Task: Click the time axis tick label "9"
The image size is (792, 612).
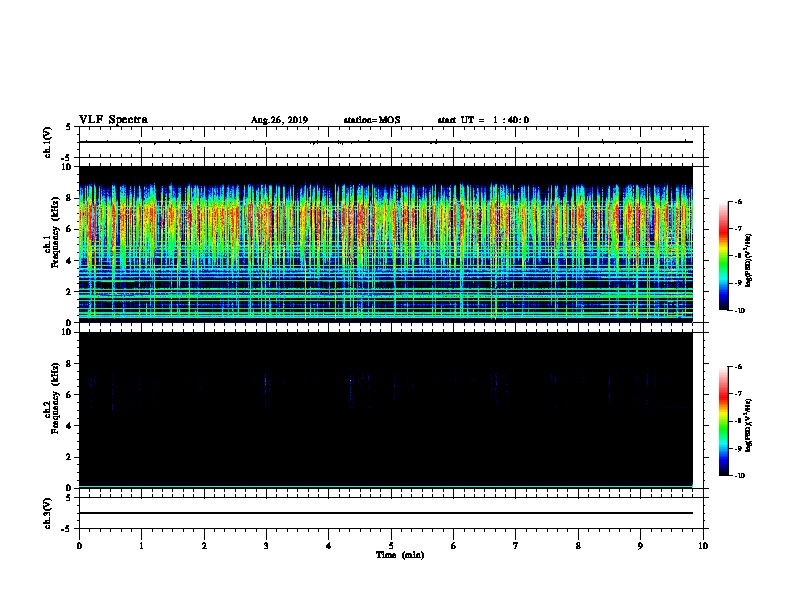Action: tap(640, 546)
